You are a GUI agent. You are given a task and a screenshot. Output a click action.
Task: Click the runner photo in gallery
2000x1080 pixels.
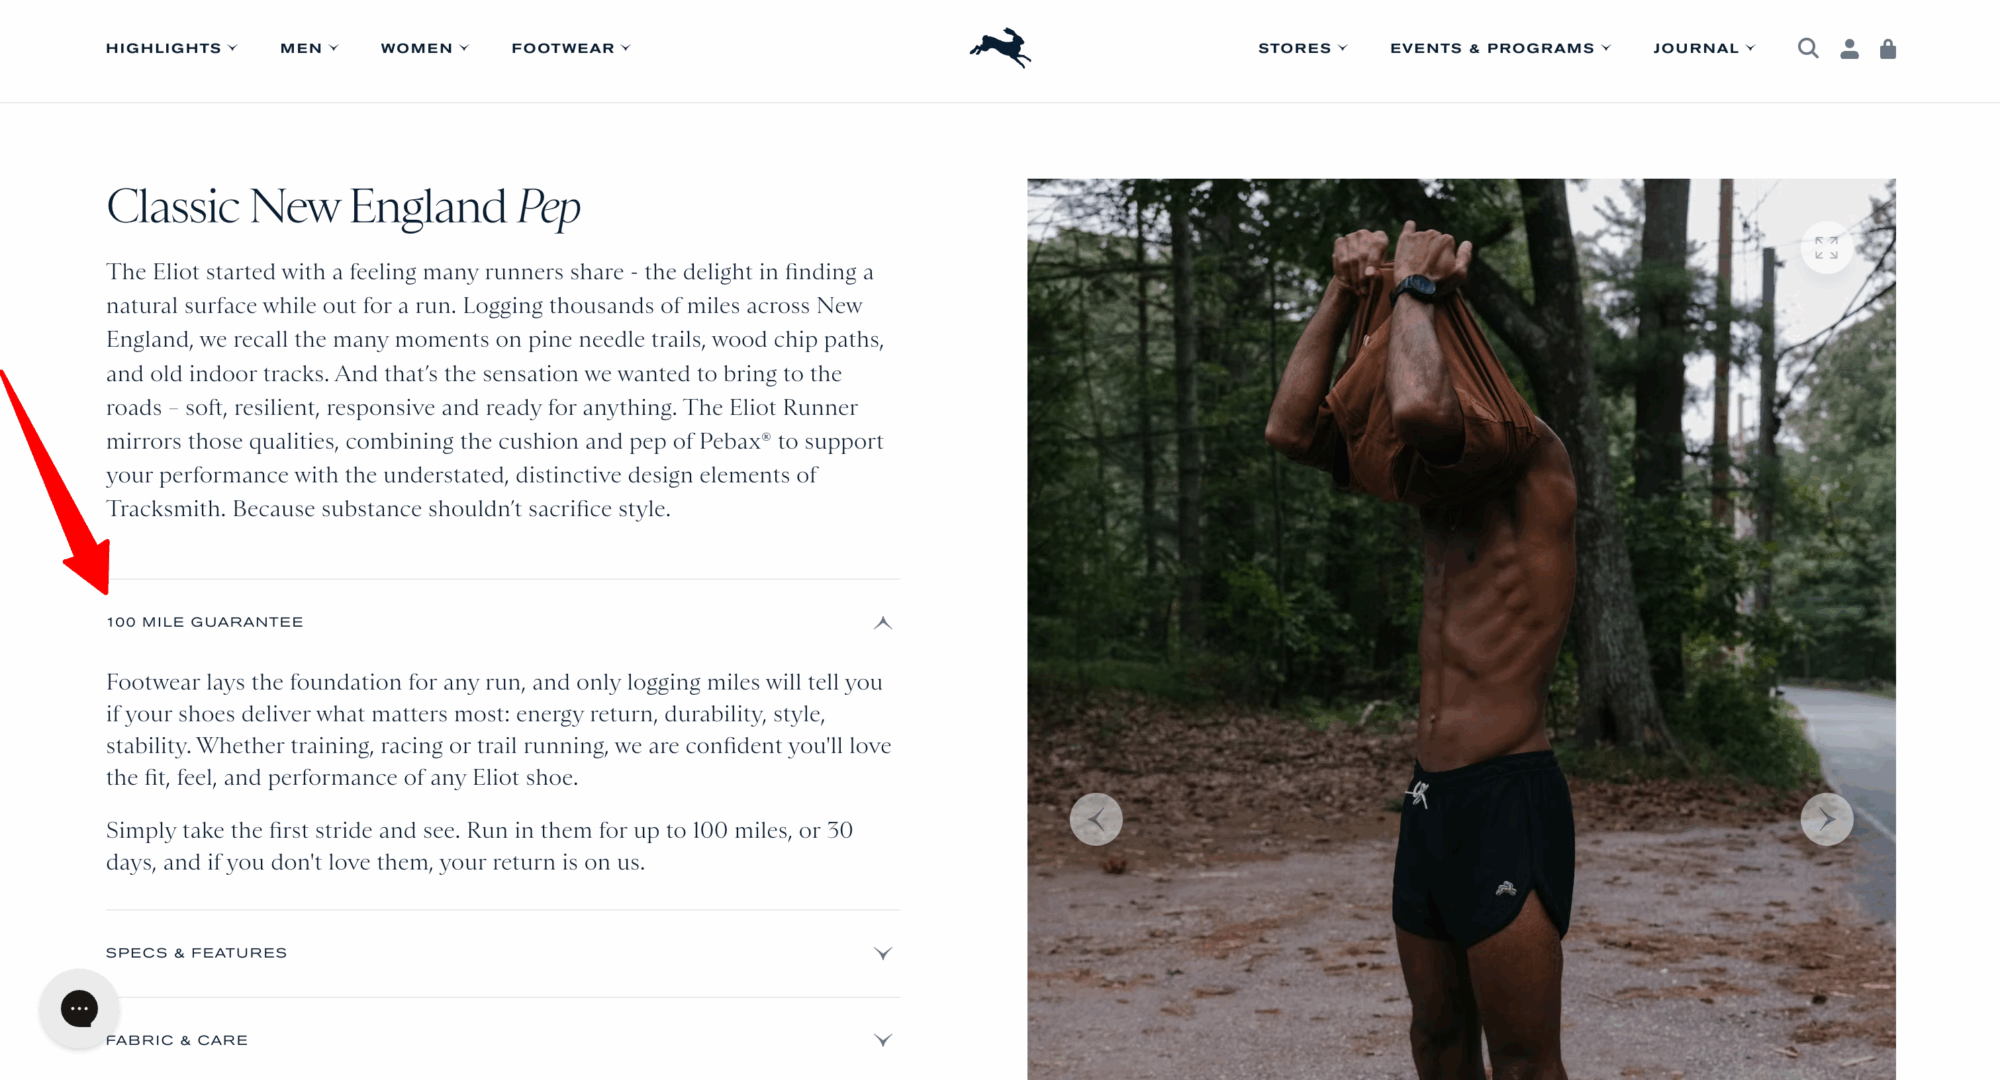coord(1461,628)
